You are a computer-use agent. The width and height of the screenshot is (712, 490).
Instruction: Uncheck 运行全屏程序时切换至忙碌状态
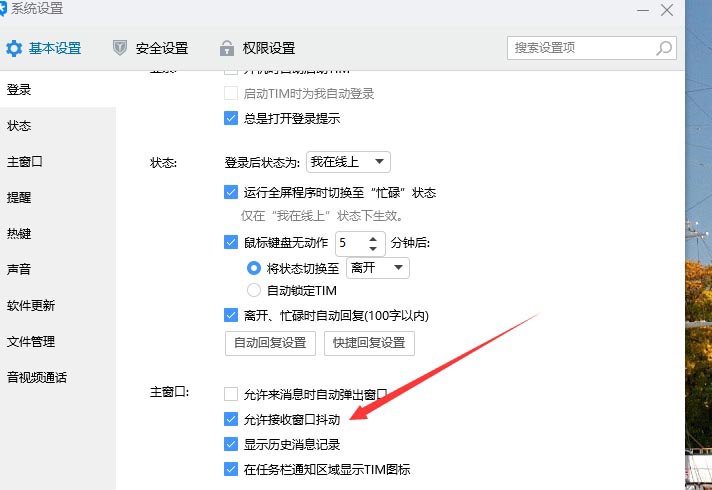[231, 193]
